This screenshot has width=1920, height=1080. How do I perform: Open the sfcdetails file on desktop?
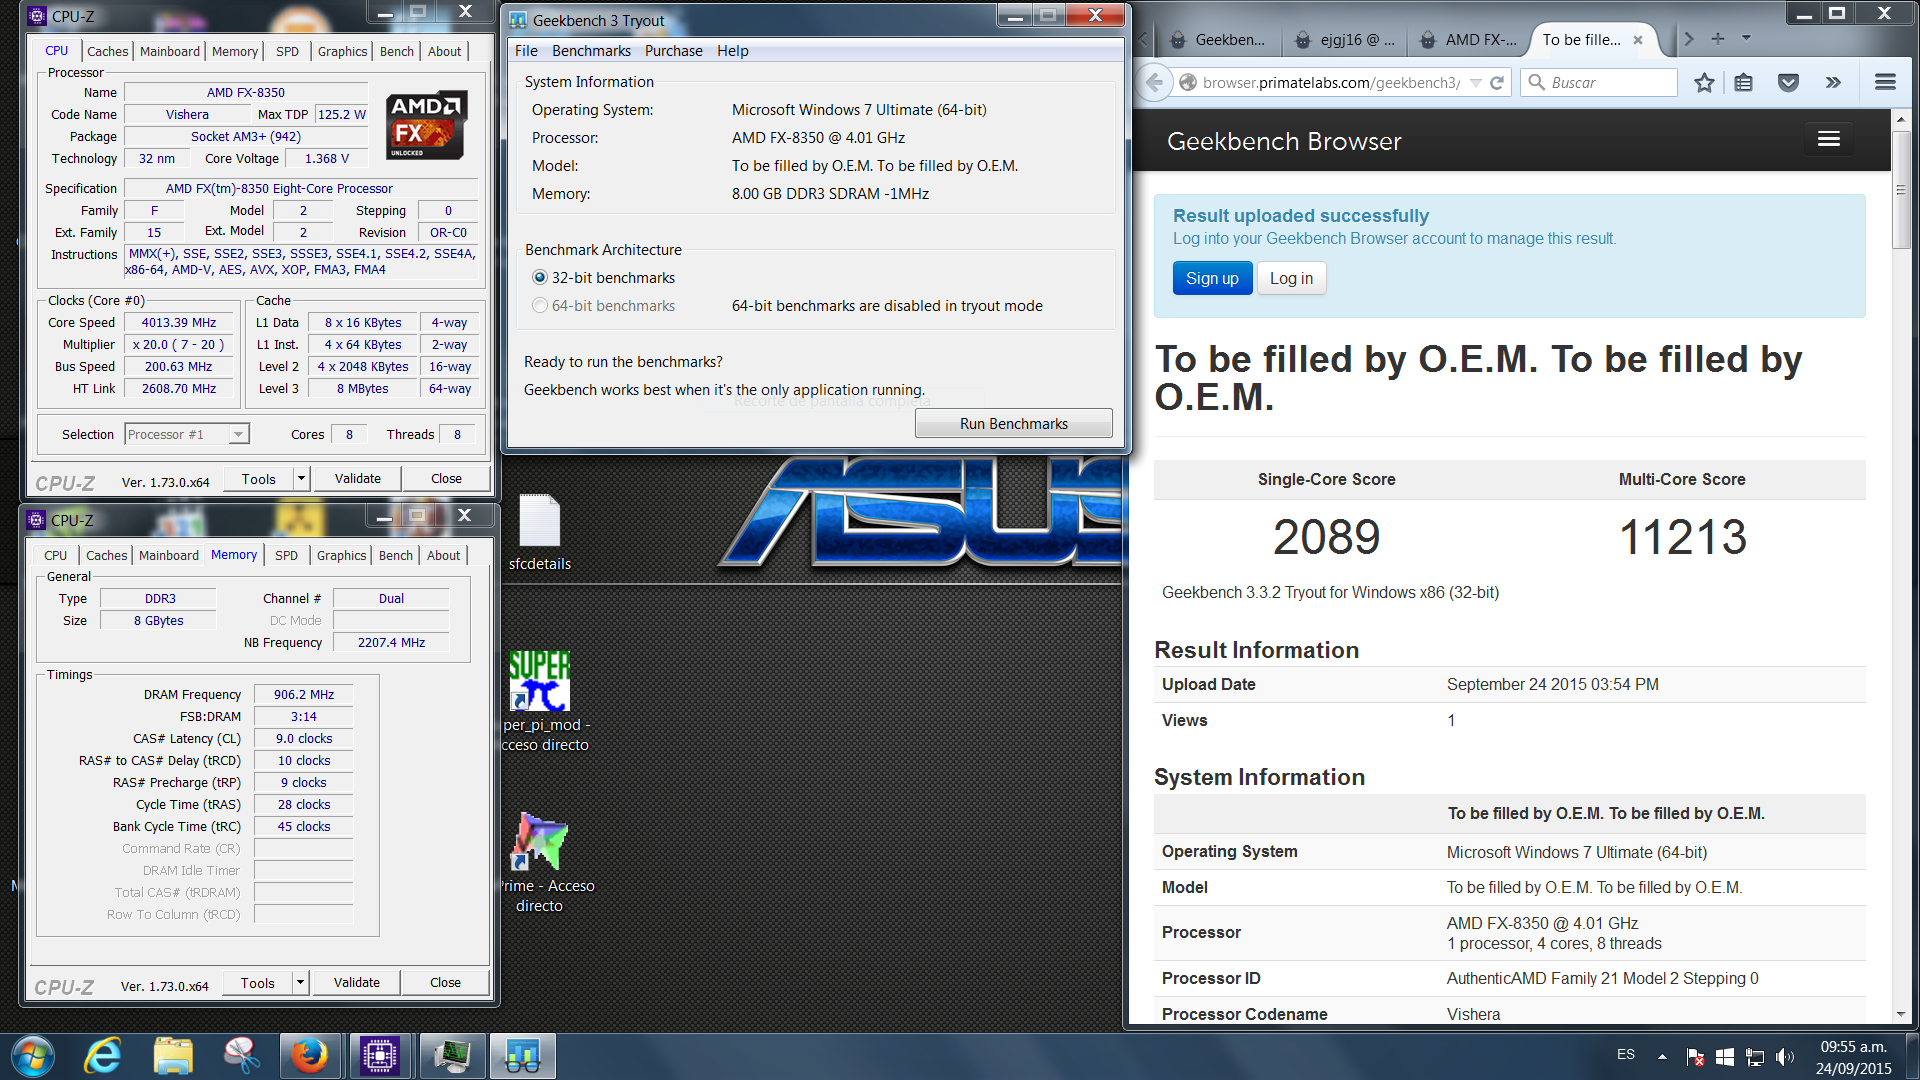pyautogui.click(x=539, y=533)
